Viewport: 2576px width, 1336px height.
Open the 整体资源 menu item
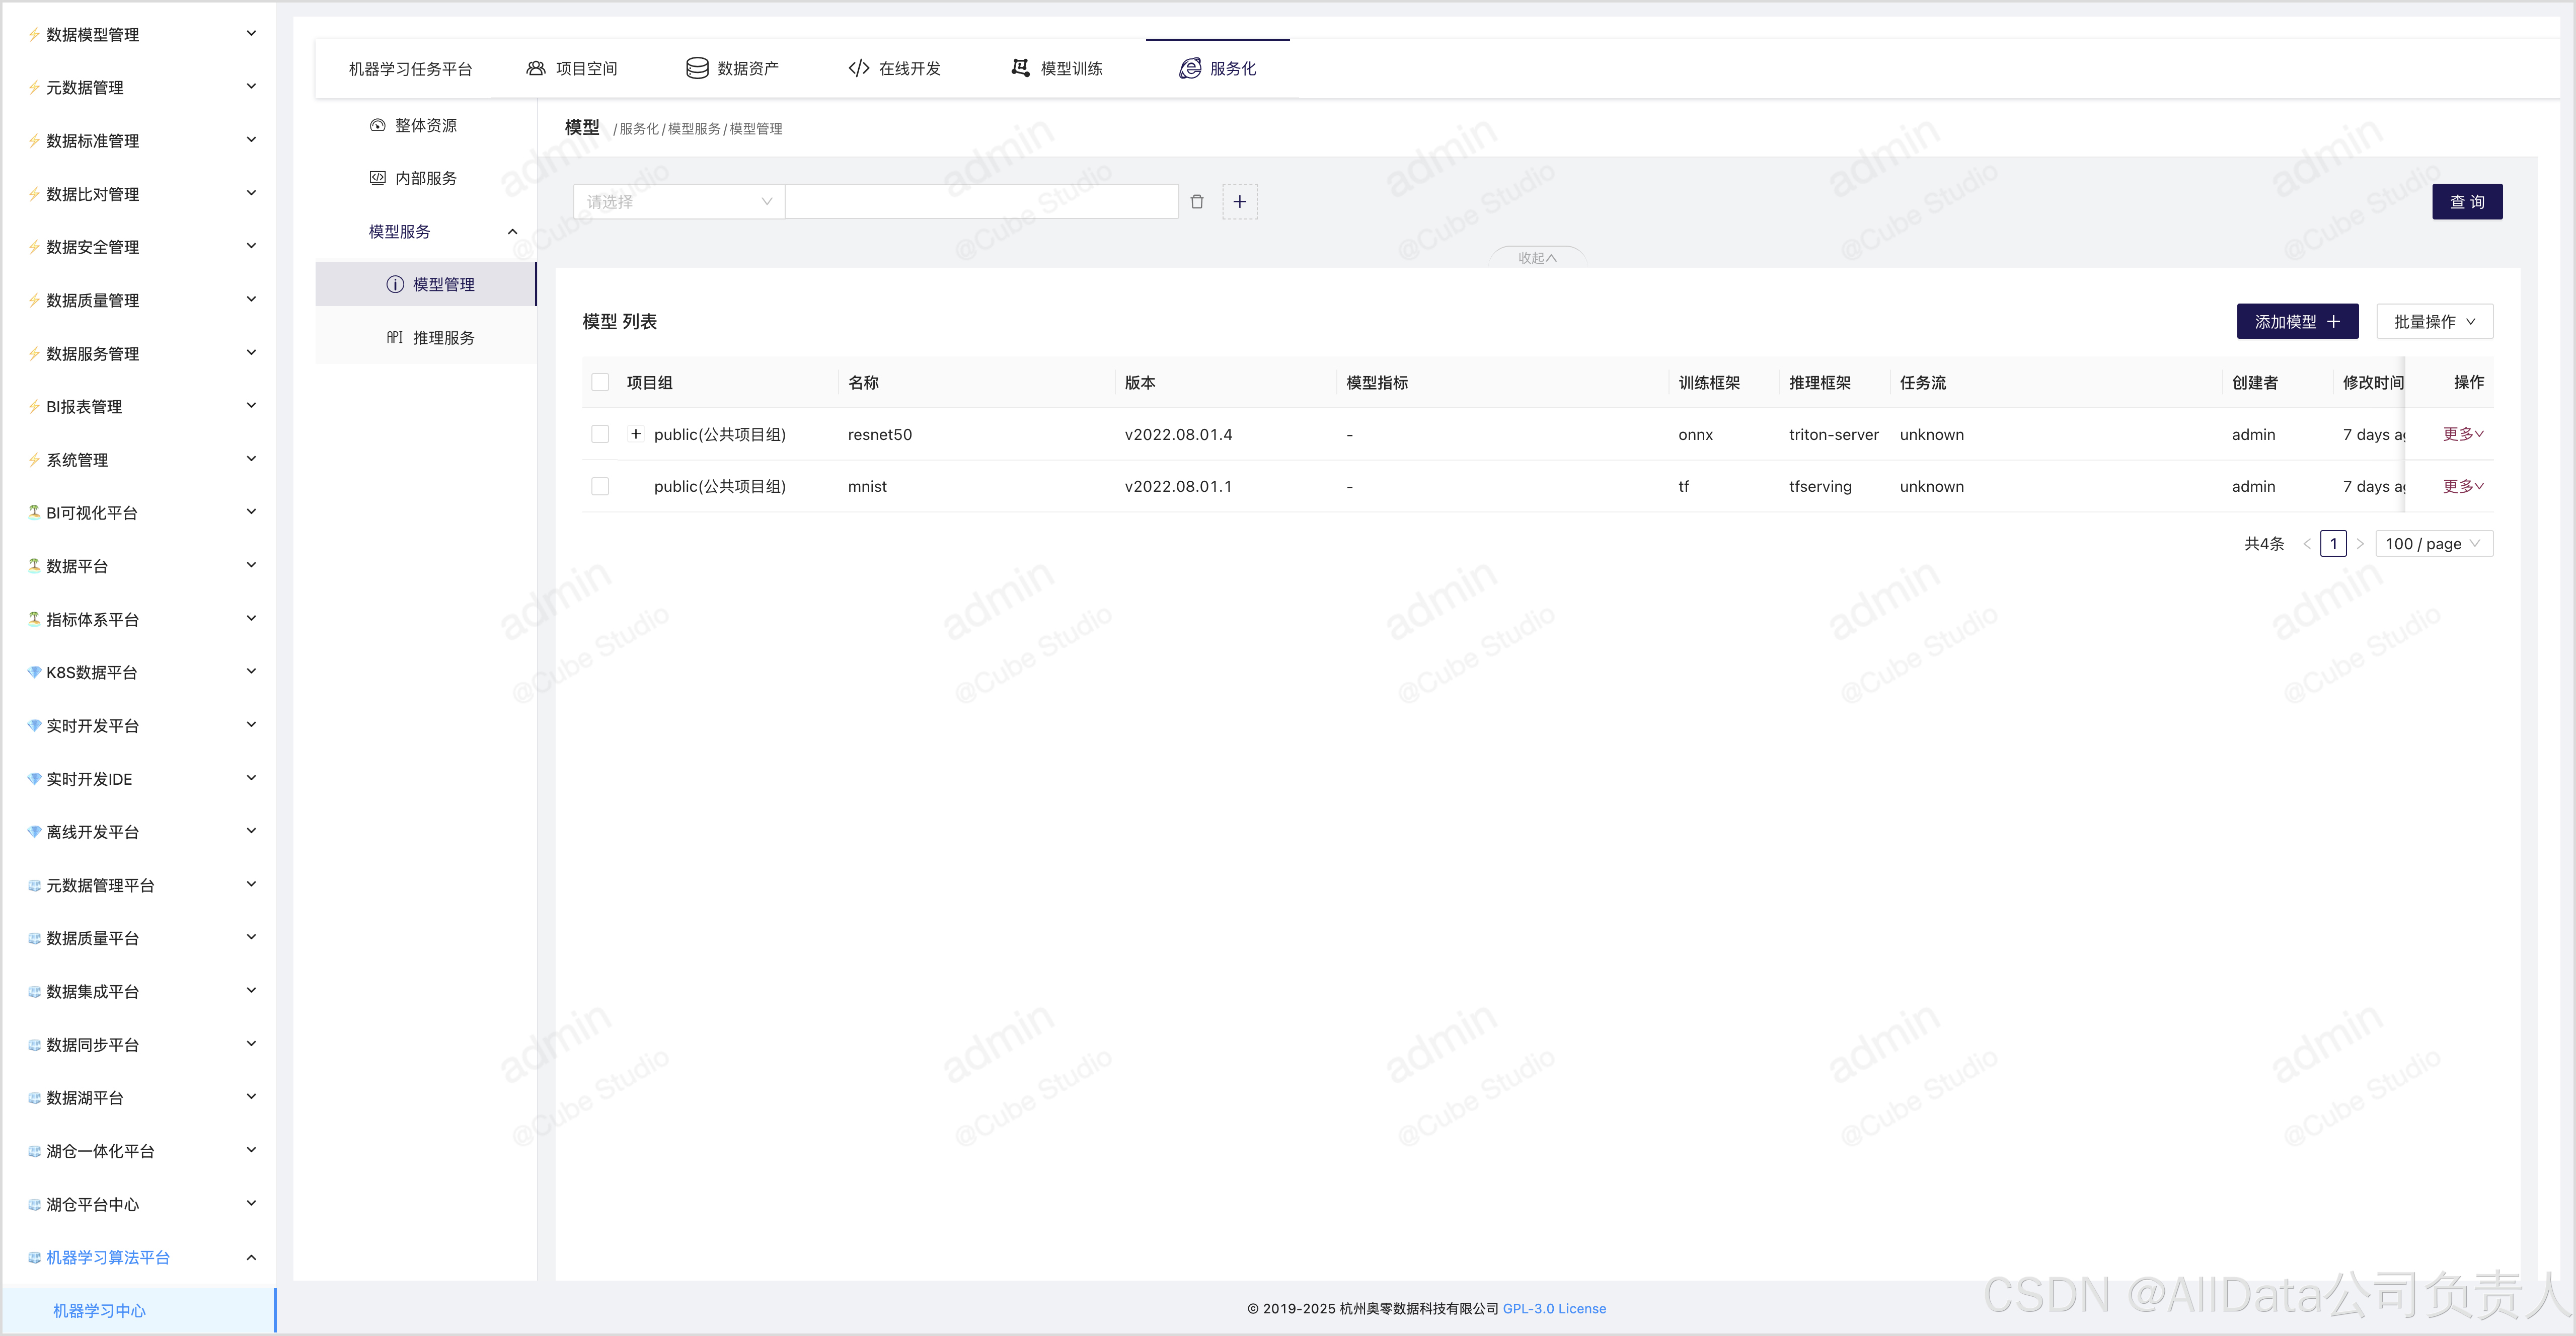click(426, 125)
